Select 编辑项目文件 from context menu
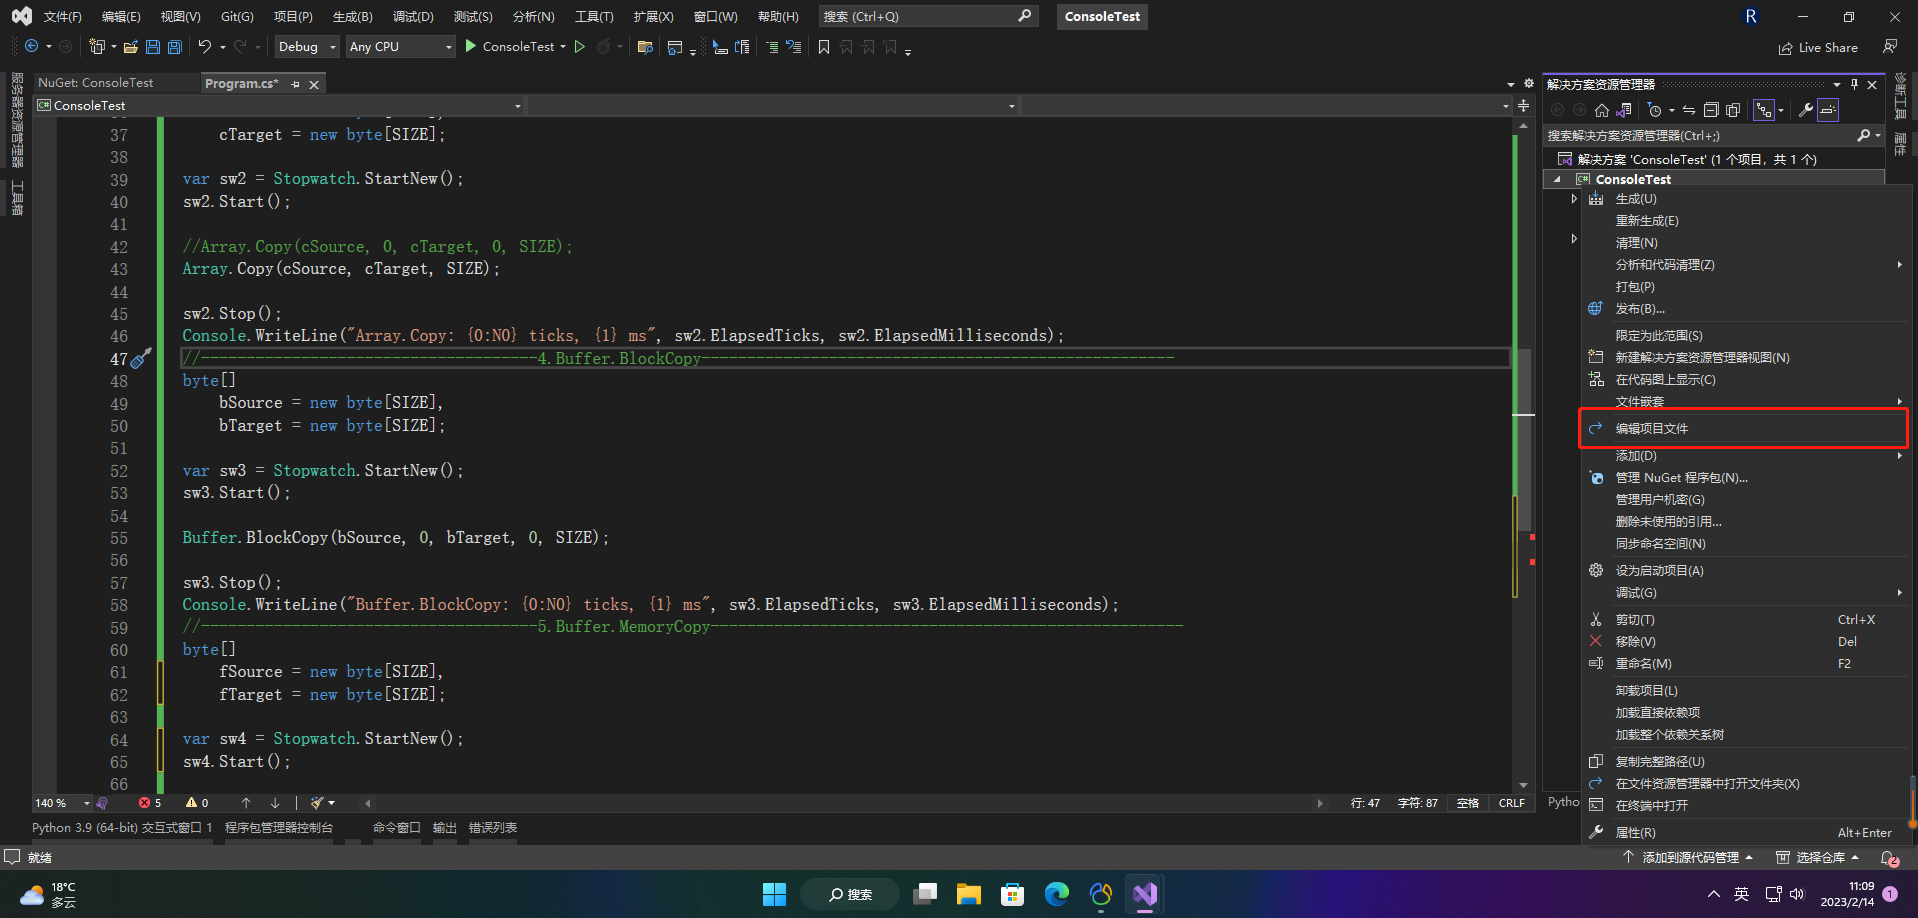This screenshot has width=1918, height=918. (1745, 429)
